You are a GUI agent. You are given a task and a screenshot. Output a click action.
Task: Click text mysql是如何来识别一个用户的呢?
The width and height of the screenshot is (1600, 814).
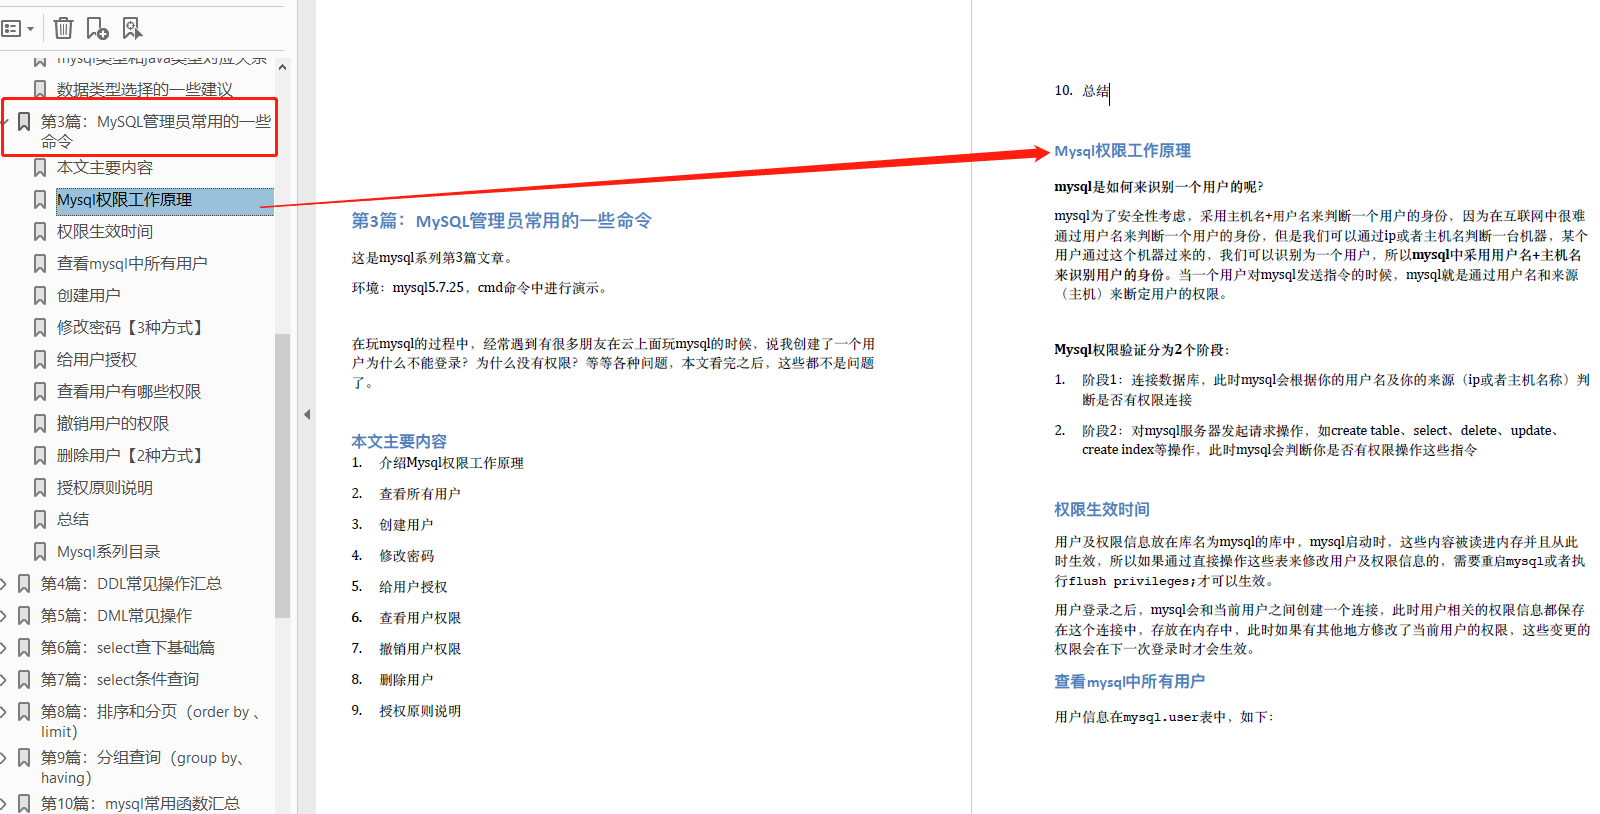click(1159, 187)
